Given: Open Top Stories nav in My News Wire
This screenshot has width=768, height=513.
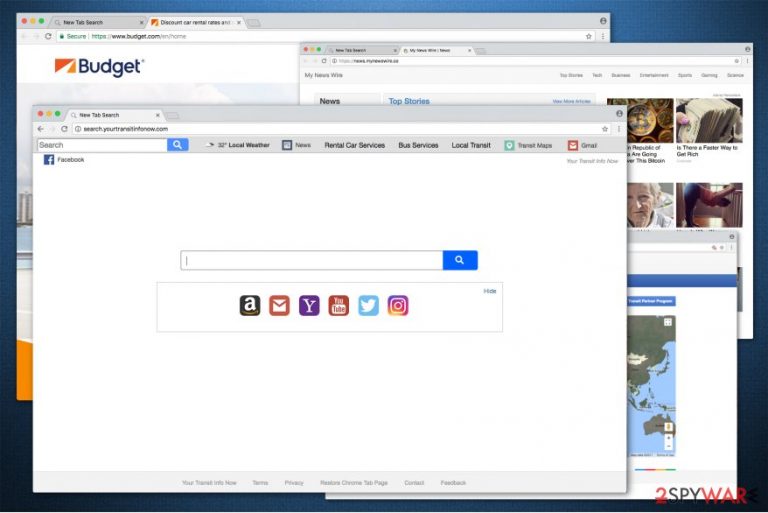Looking at the screenshot, I should point(571,75).
